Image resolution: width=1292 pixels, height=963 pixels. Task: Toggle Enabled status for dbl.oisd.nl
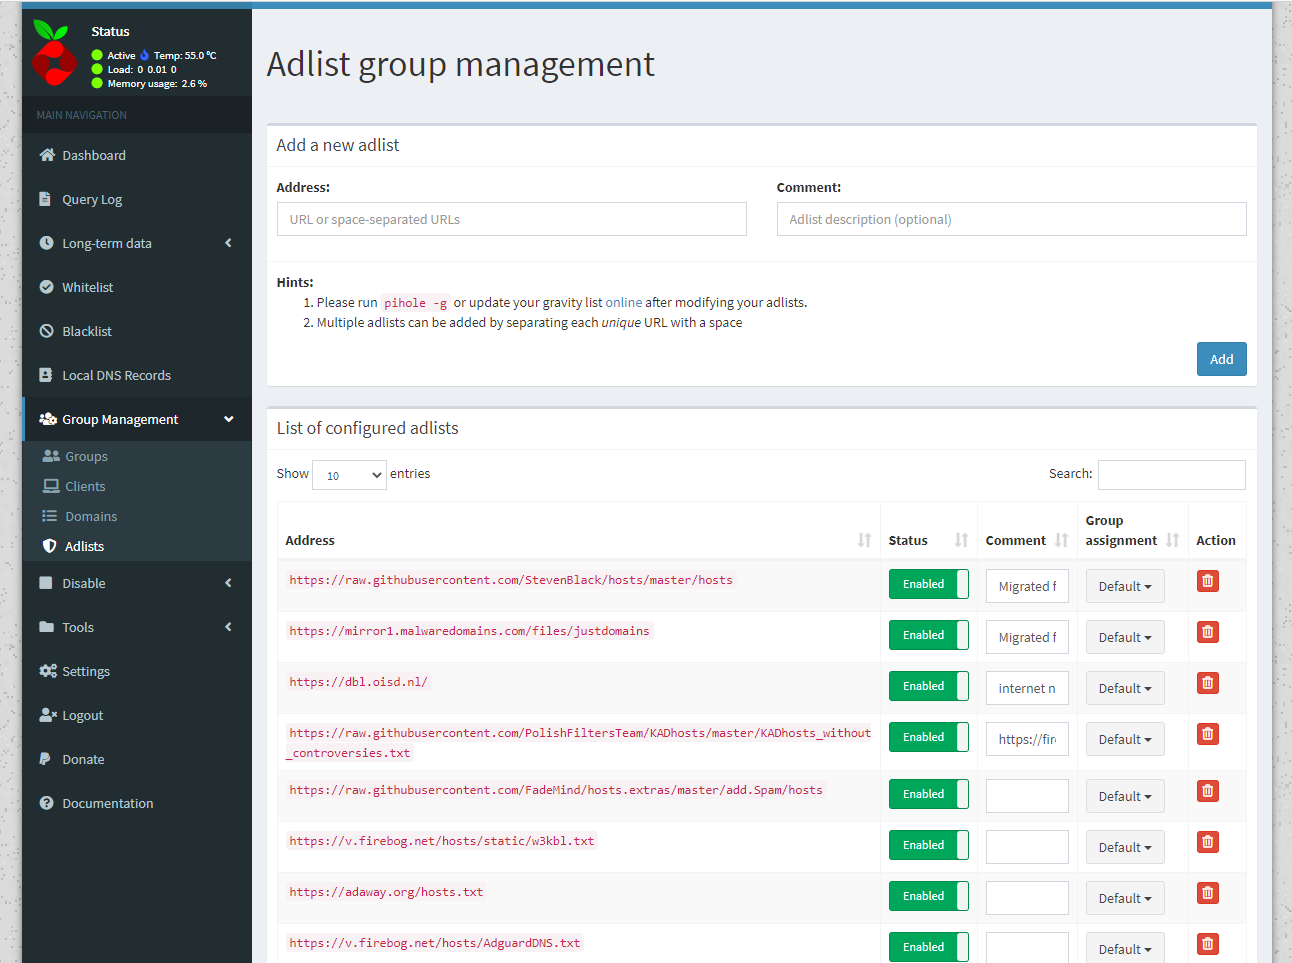click(x=929, y=686)
